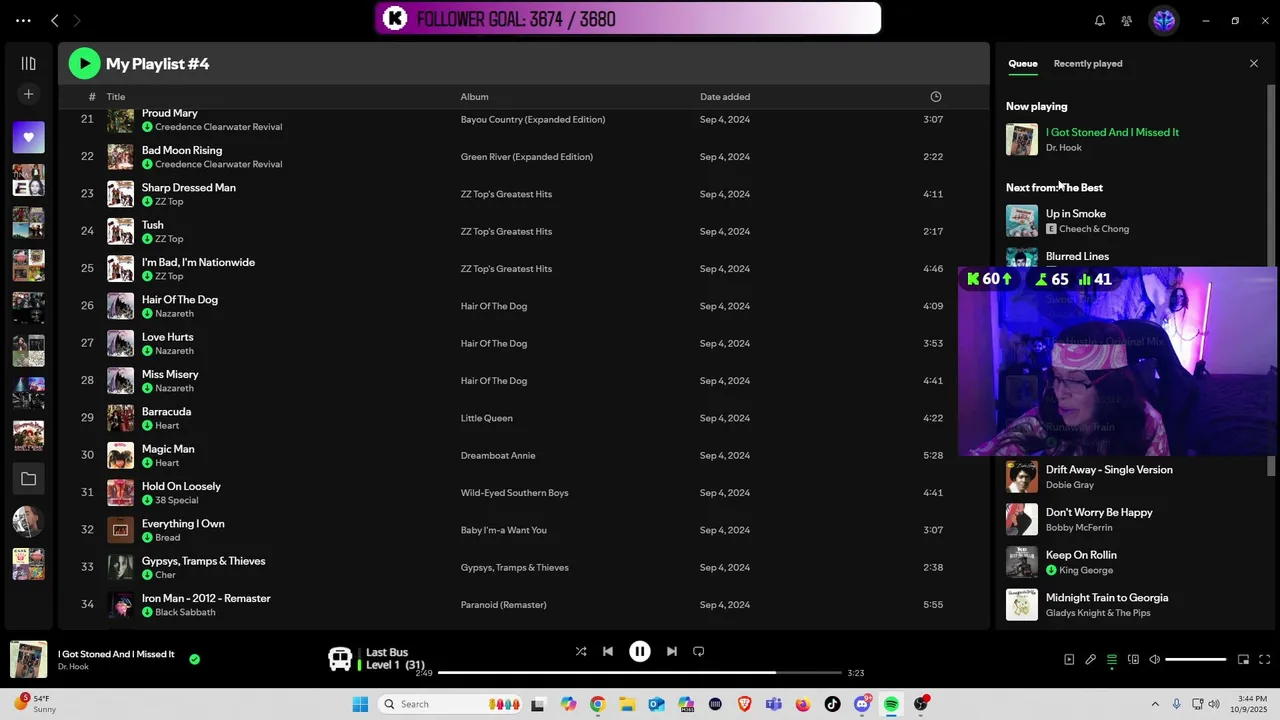Open the Dreamboat Annie album link
Image resolution: width=1280 pixels, height=720 pixels.
498,455
